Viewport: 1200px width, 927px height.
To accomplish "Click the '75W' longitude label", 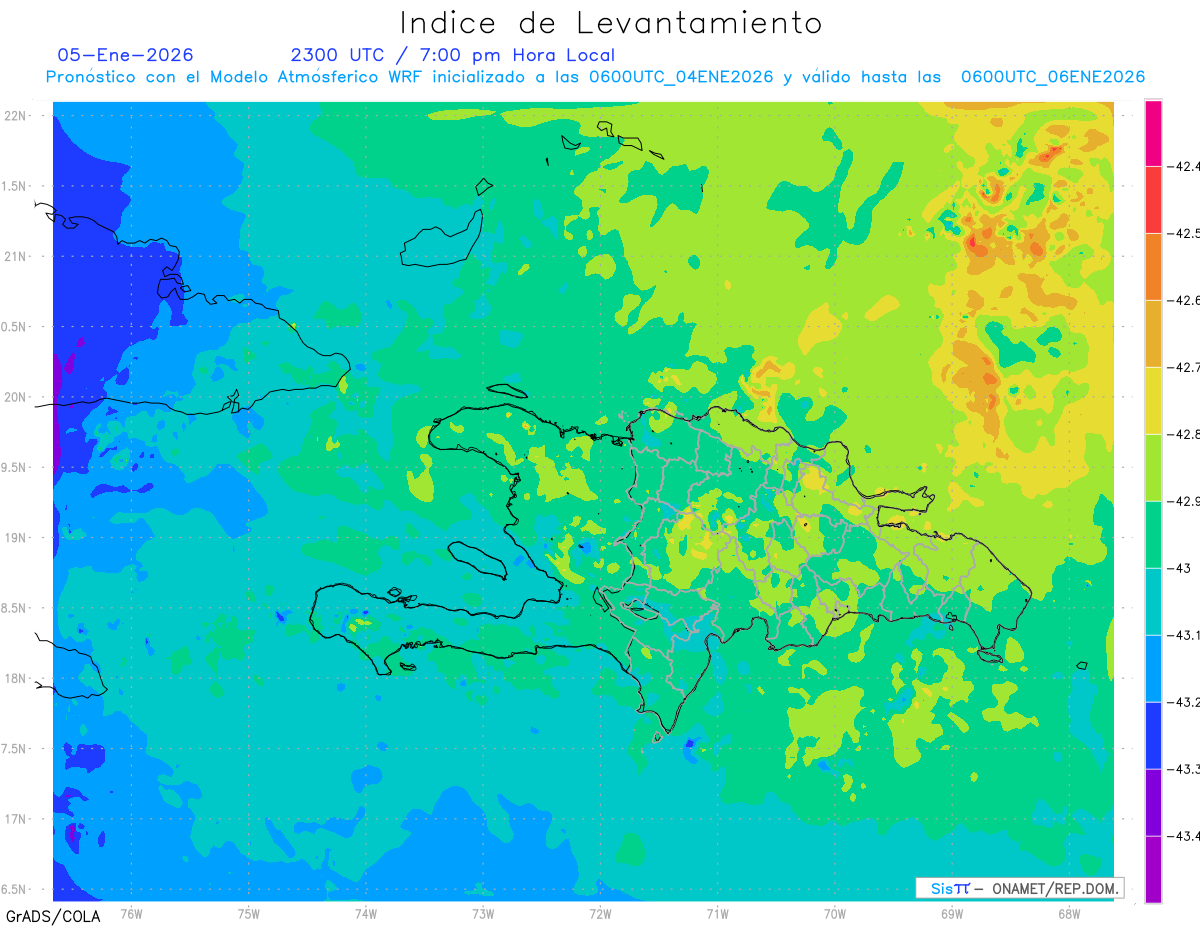I will pos(249,913).
